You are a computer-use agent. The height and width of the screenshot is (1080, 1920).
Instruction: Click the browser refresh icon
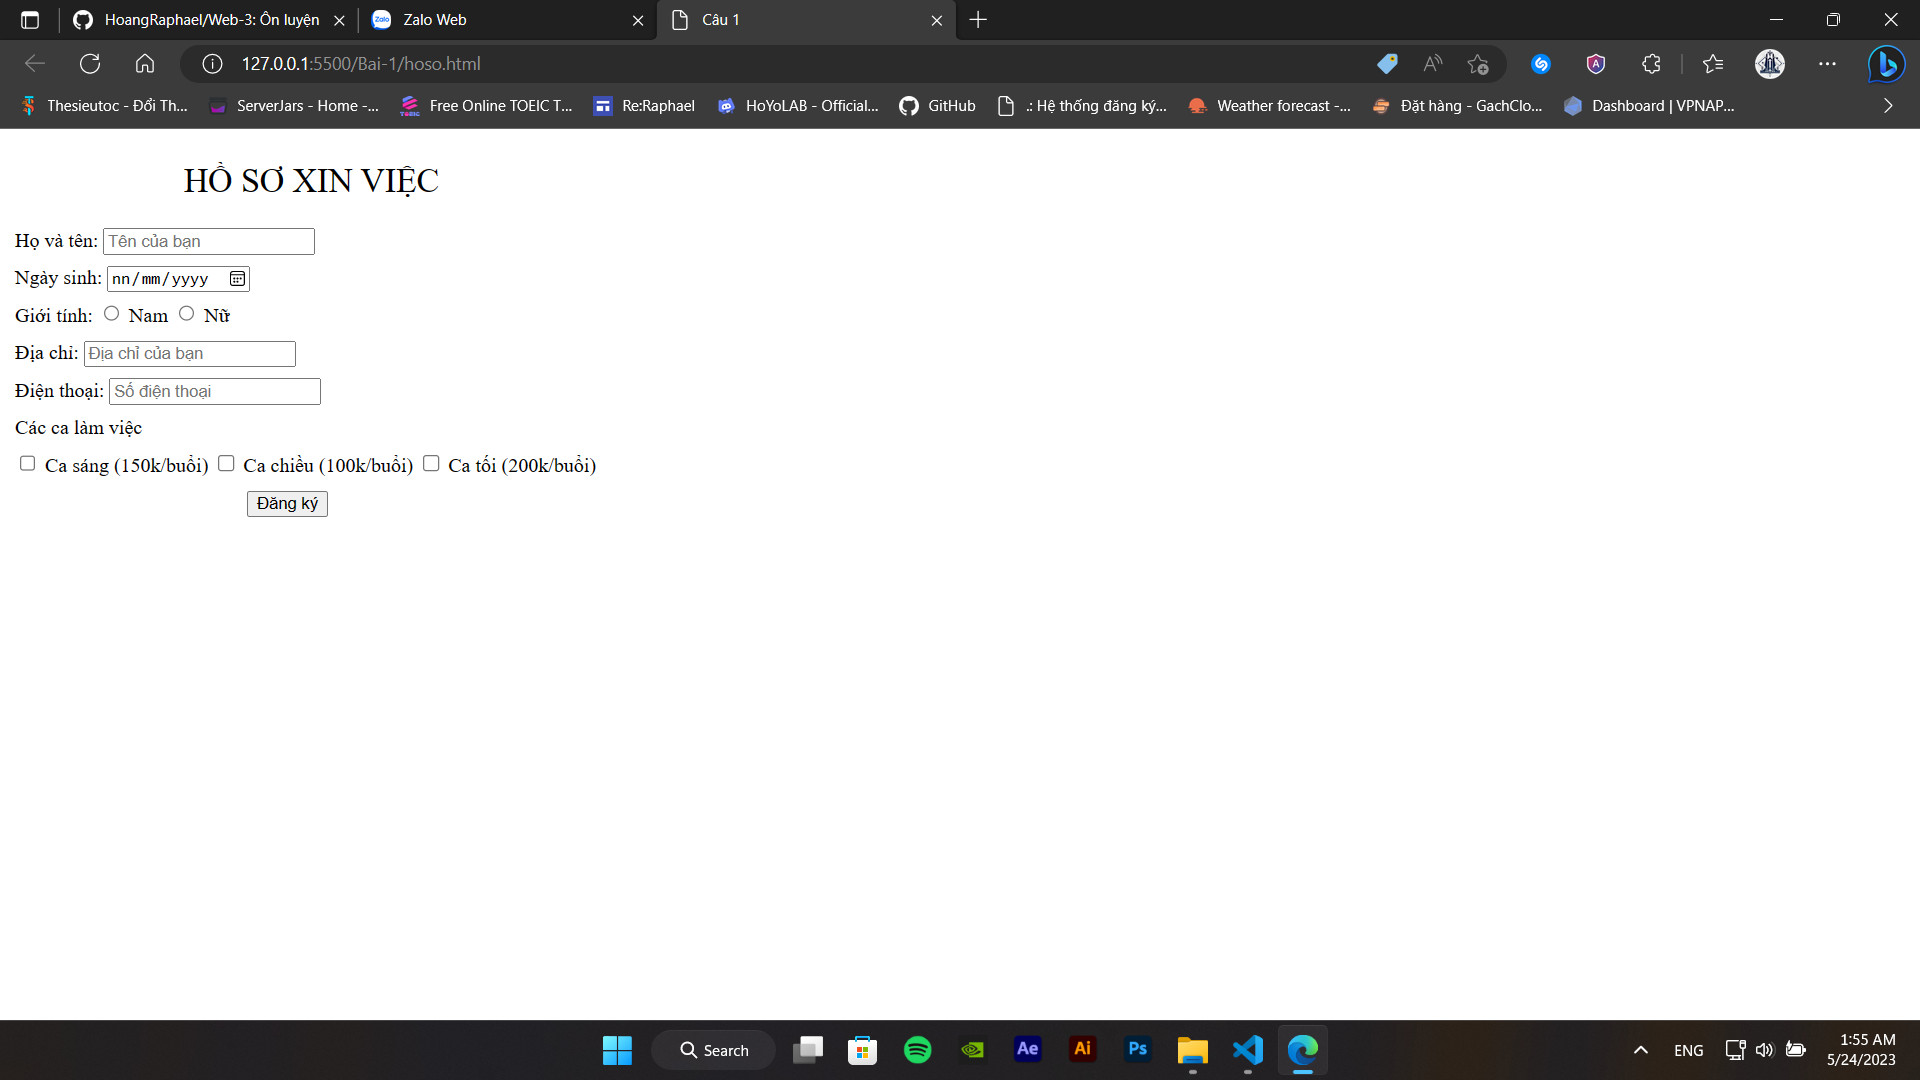90,64
